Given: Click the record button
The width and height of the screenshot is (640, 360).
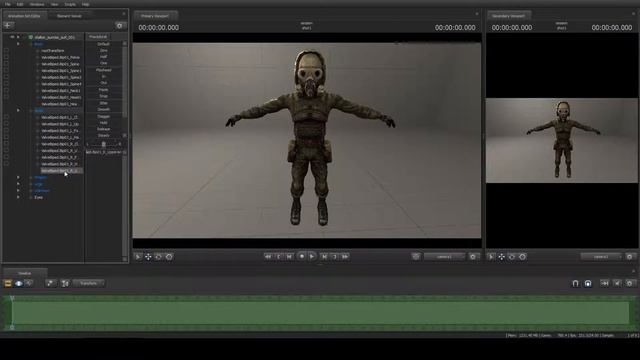Looking at the screenshot, I should coord(302,256).
